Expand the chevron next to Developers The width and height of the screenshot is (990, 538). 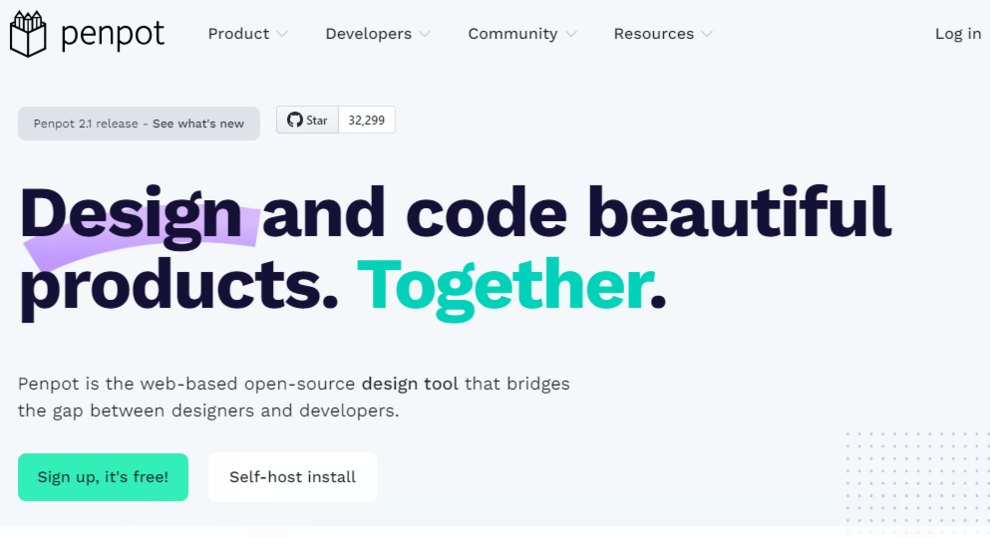tap(425, 35)
